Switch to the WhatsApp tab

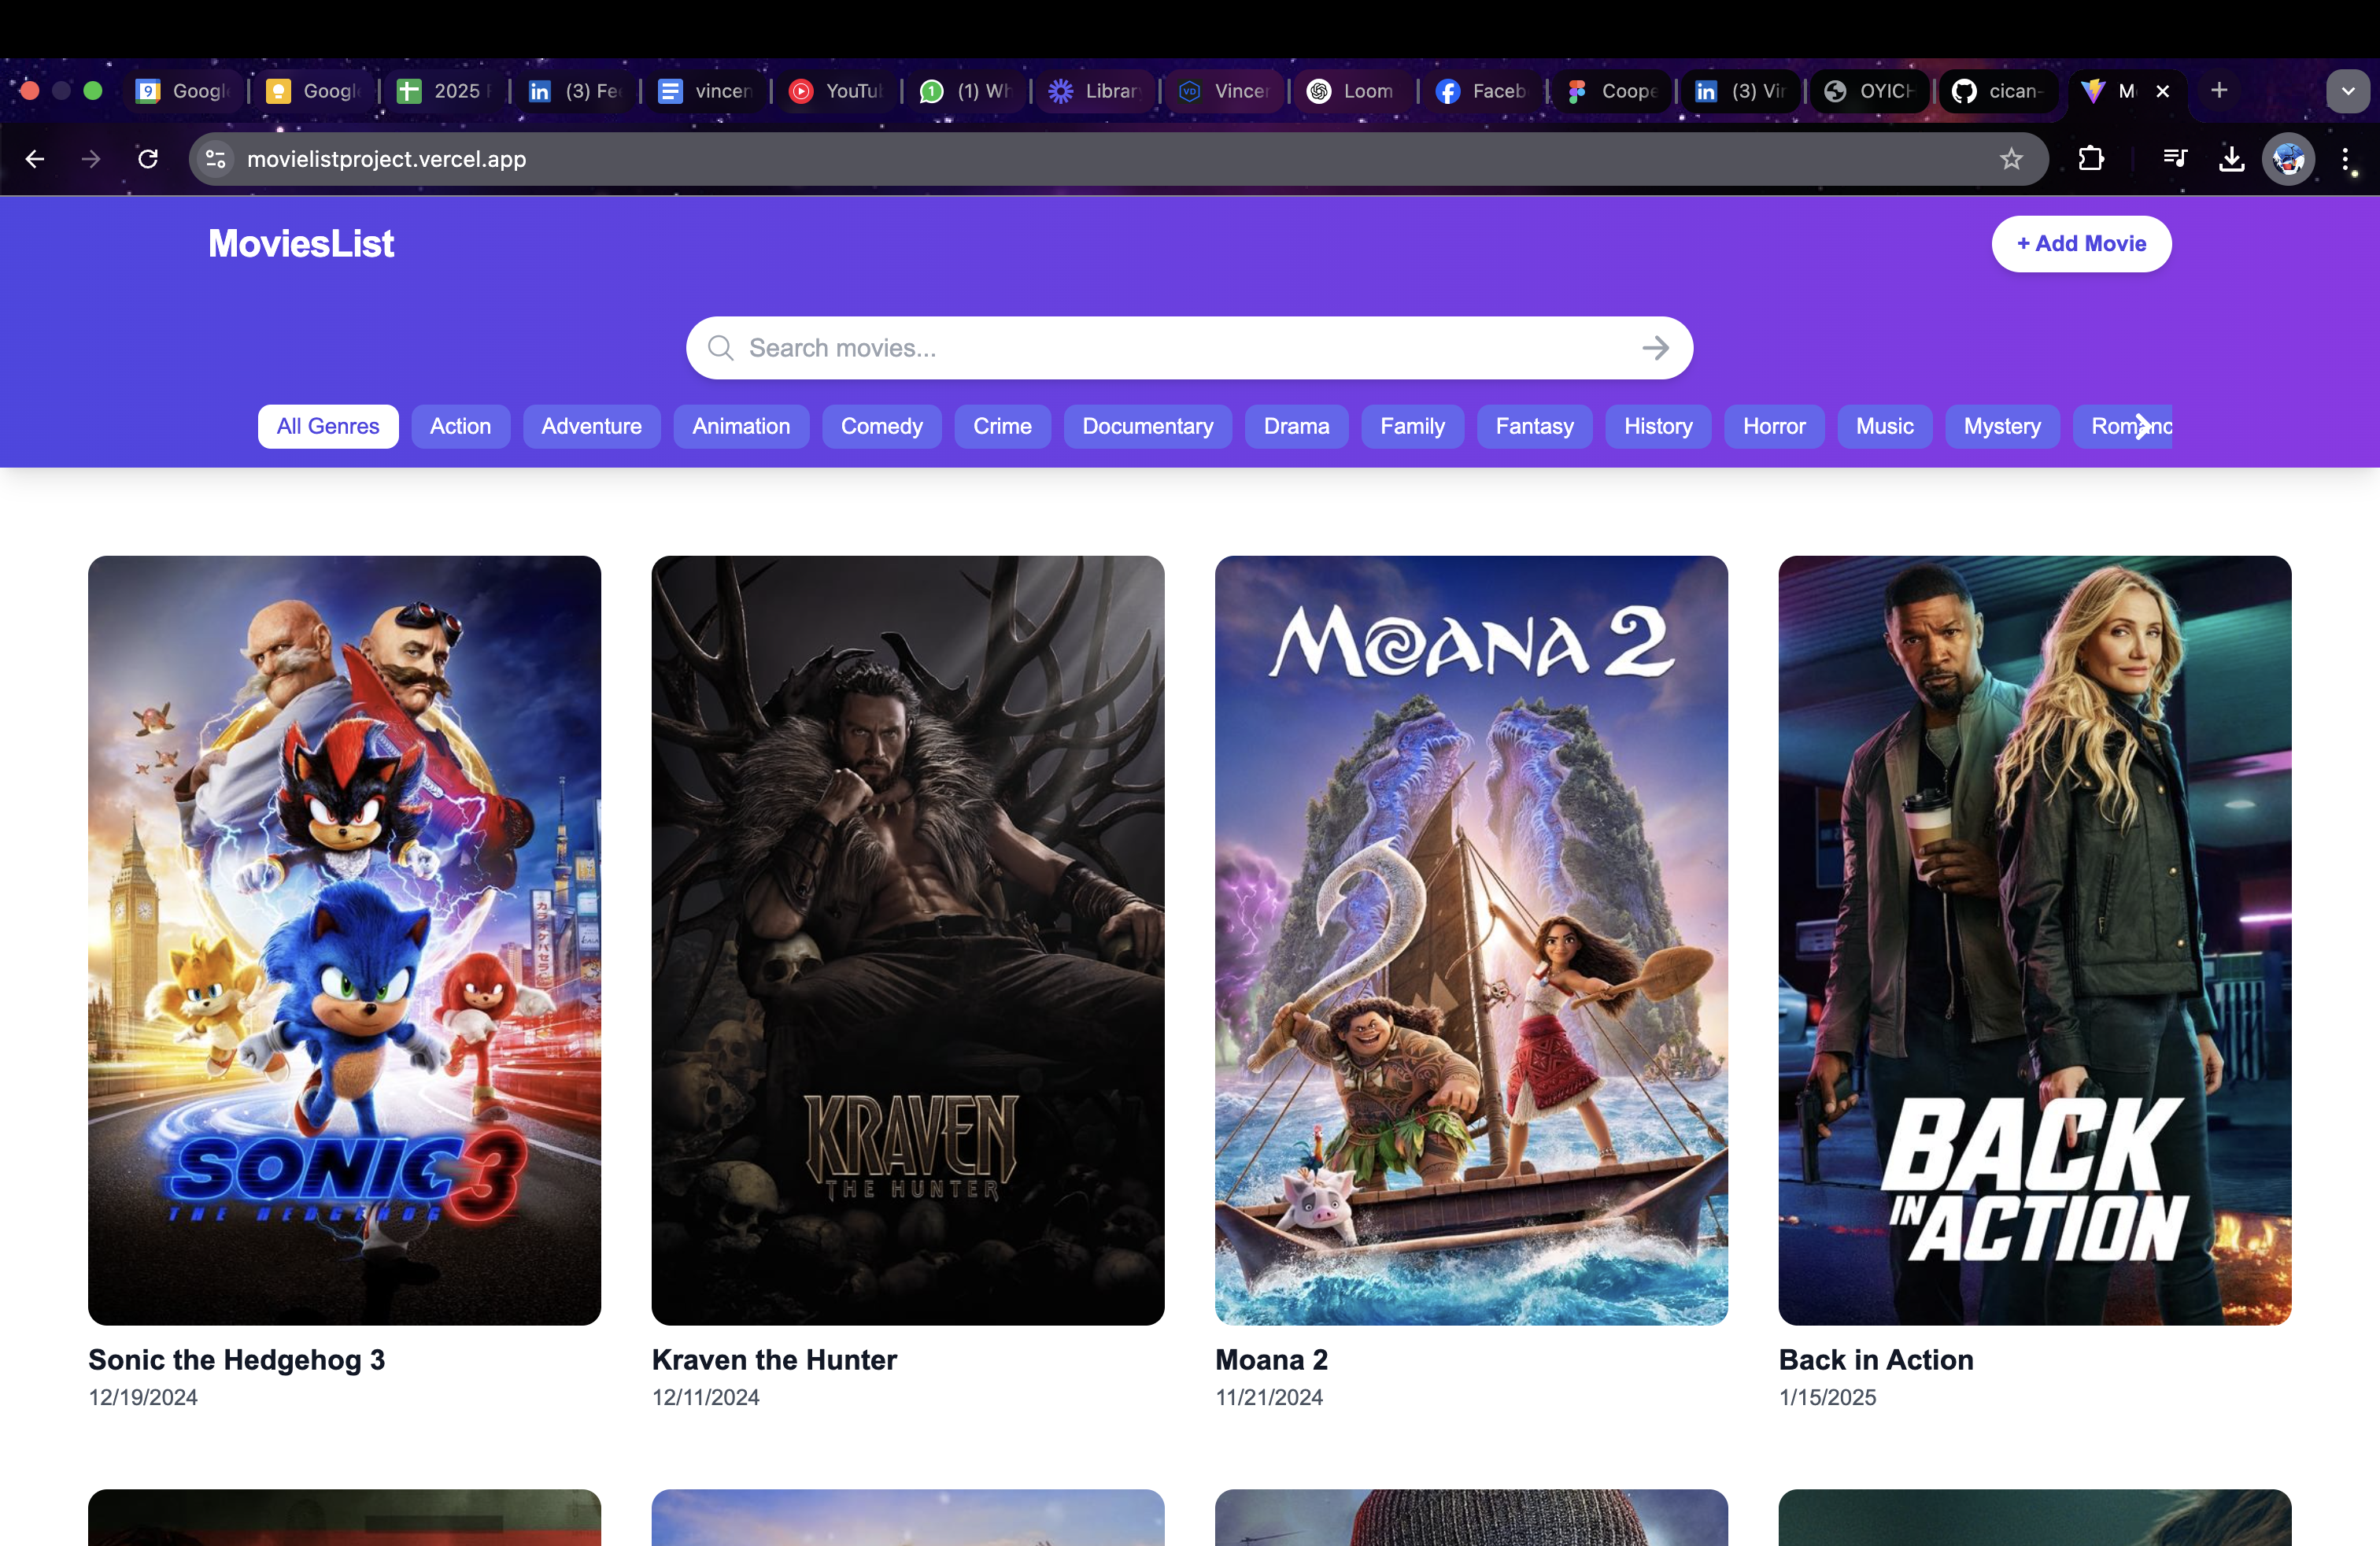(966, 91)
